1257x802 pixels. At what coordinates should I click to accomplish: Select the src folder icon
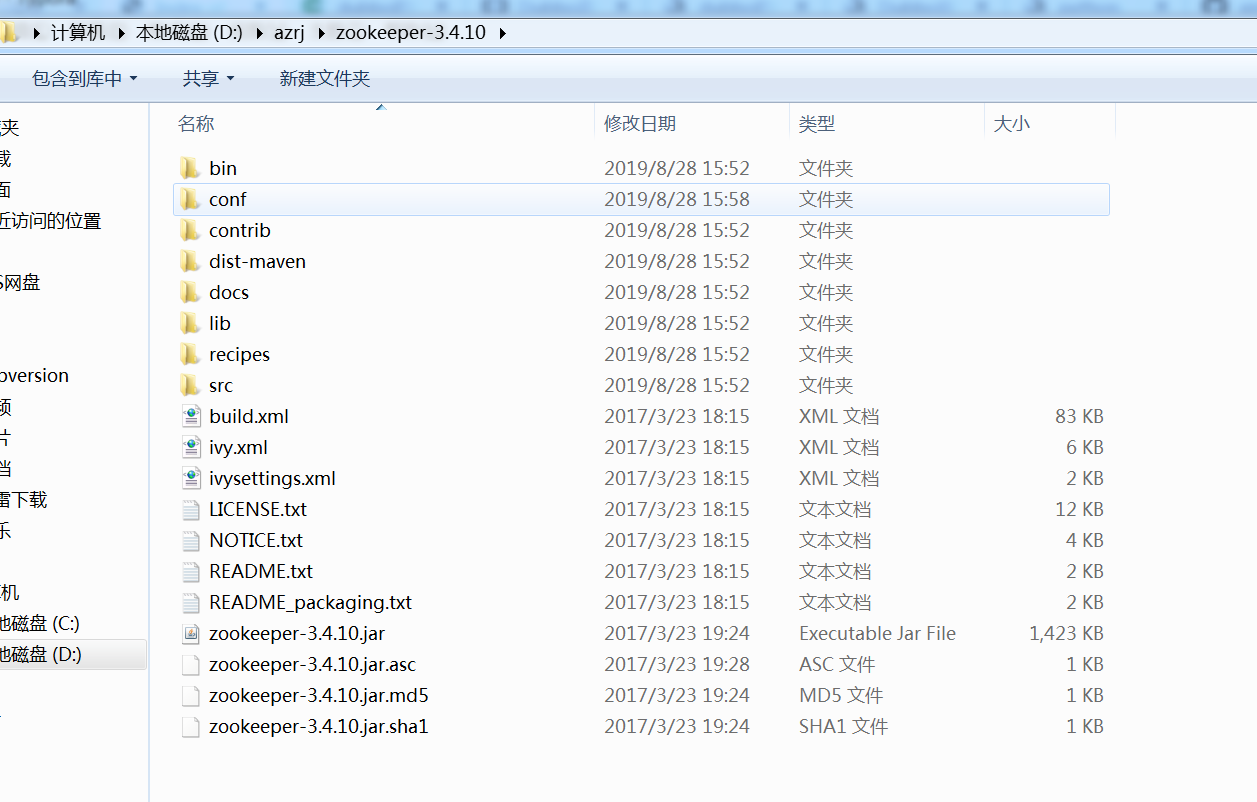190,385
